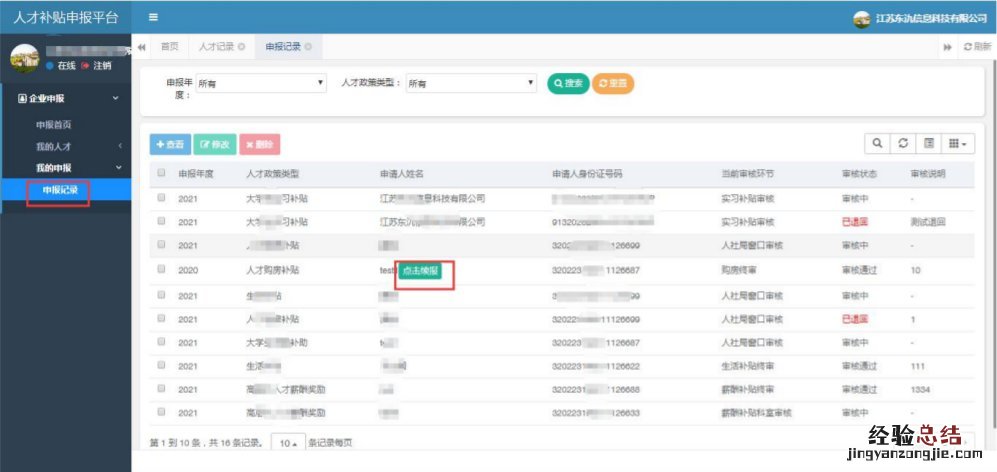Change records-per-page dropdown showing 10

(286, 442)
